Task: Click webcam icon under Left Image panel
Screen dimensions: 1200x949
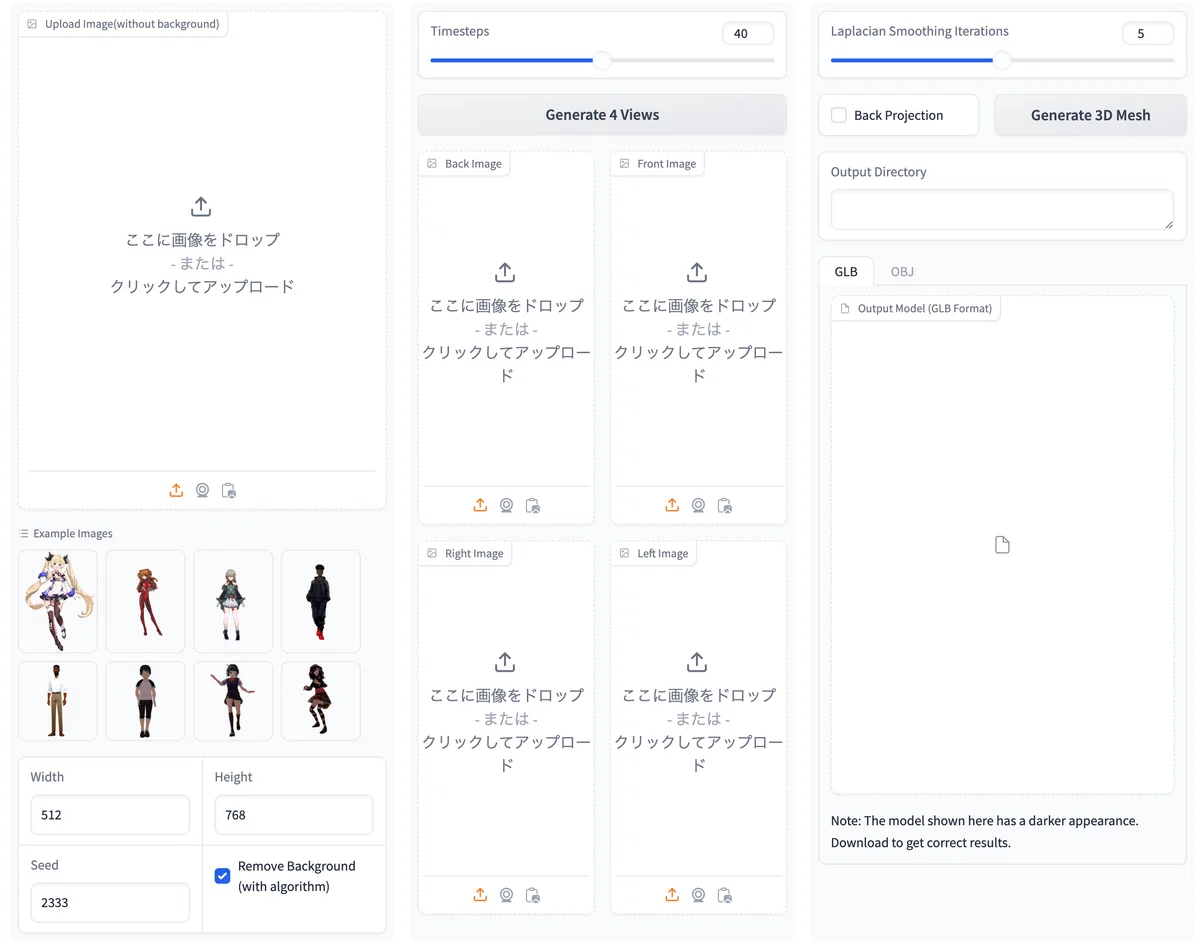Action: pyautogui.click(x=699, y=894)
